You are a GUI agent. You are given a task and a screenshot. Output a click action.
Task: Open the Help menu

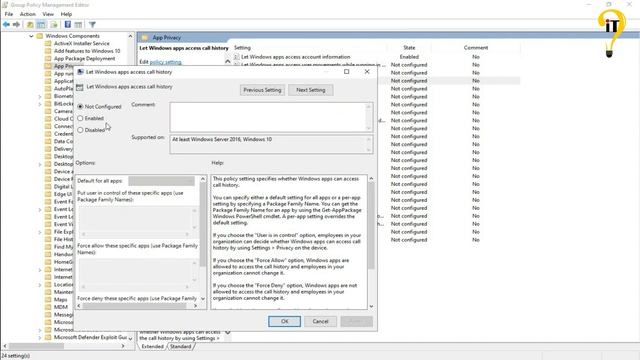(x=66, y=14)
